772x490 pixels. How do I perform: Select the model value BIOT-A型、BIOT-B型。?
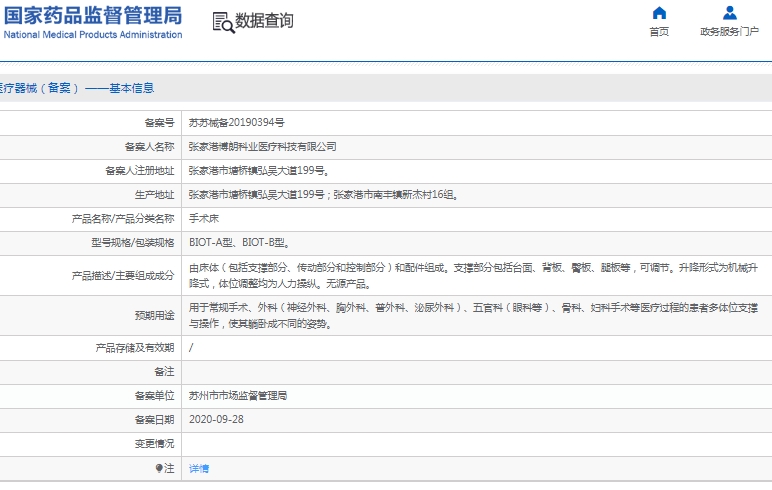(x=239, y=243)
